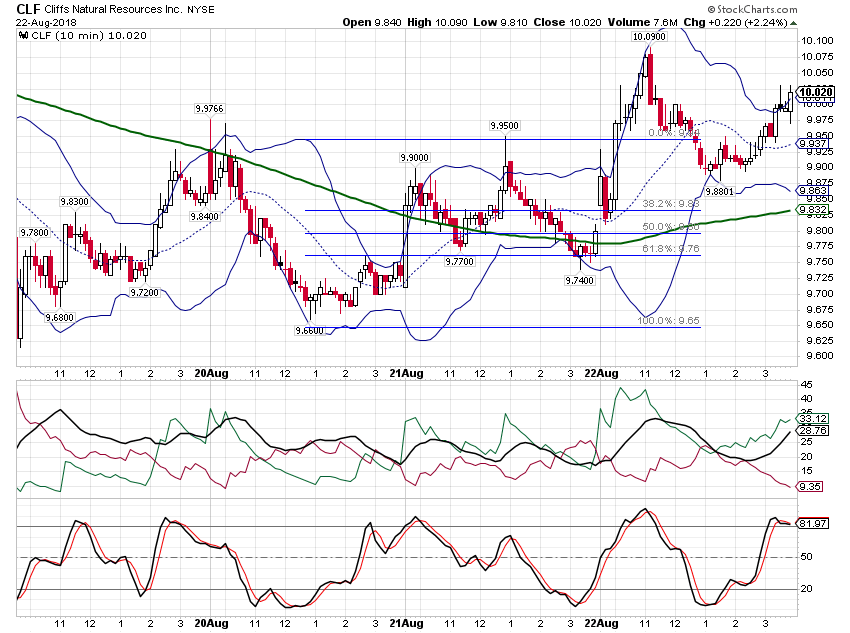Click the Open 9.840 value
Image resolution: width=850 pixels, height=633 pixels.
[372, 22]
